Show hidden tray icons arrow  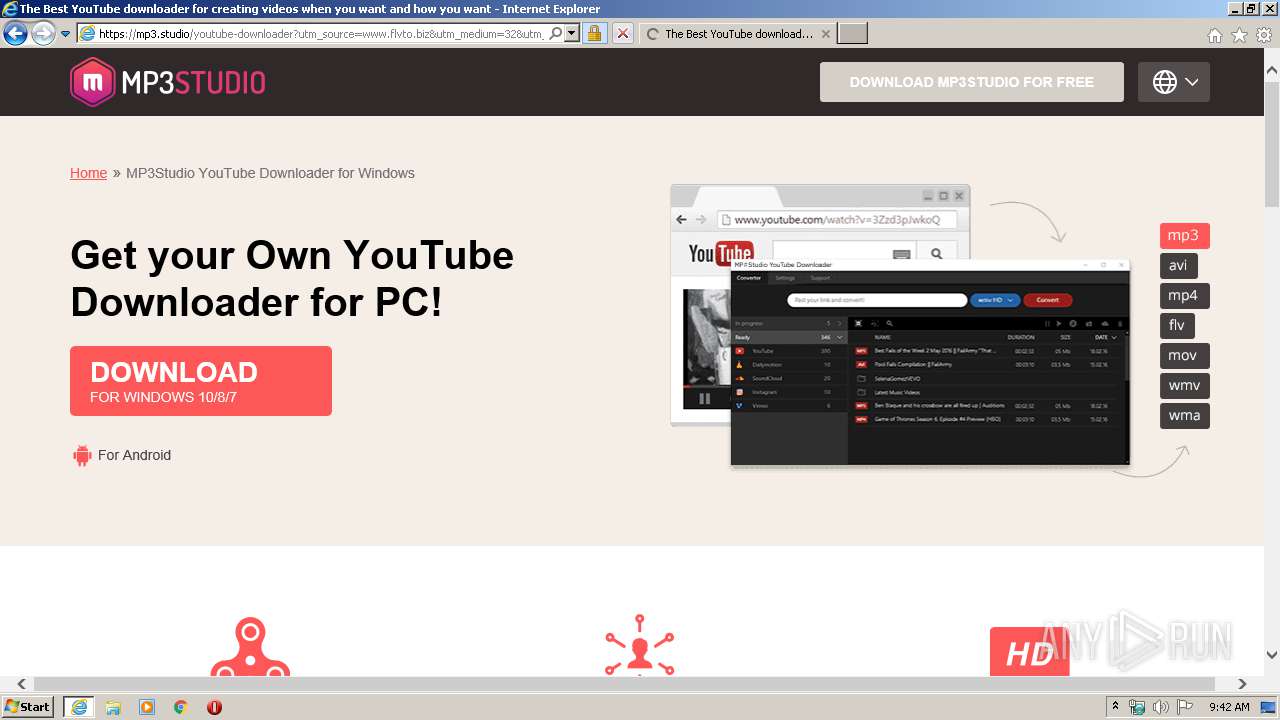[1116, 707]
